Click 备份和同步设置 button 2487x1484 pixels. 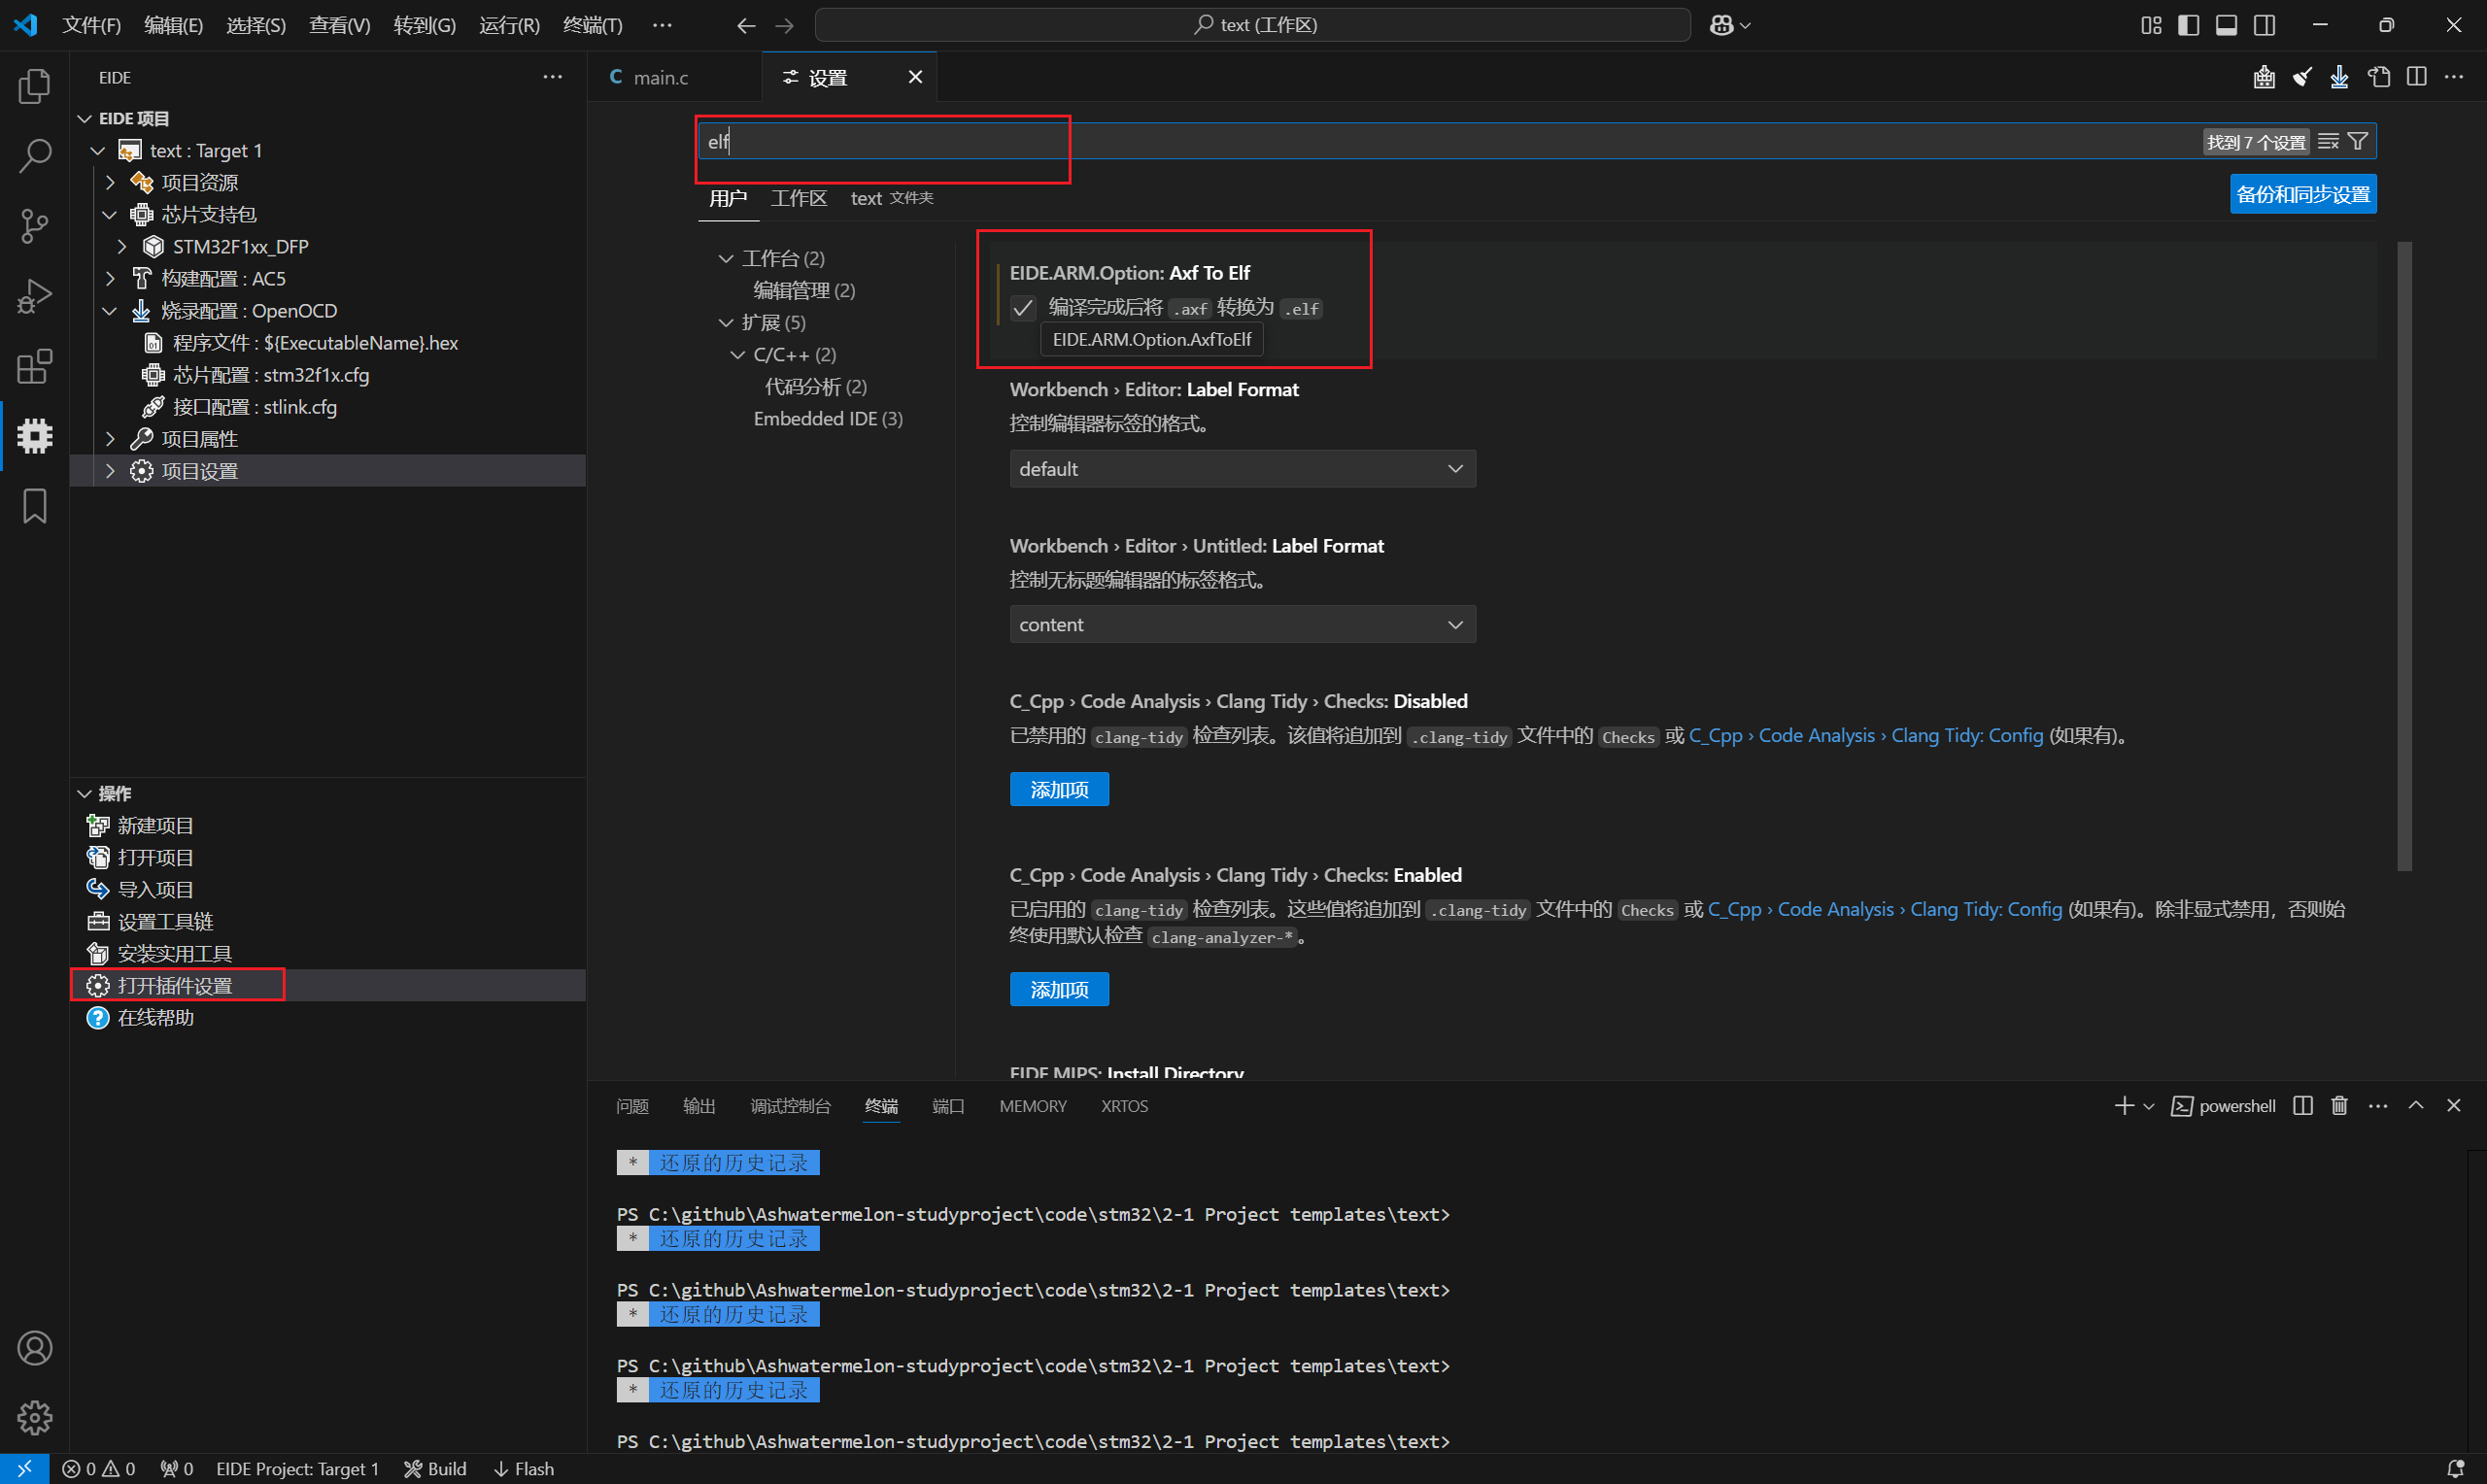click(x=2302, y=194)
